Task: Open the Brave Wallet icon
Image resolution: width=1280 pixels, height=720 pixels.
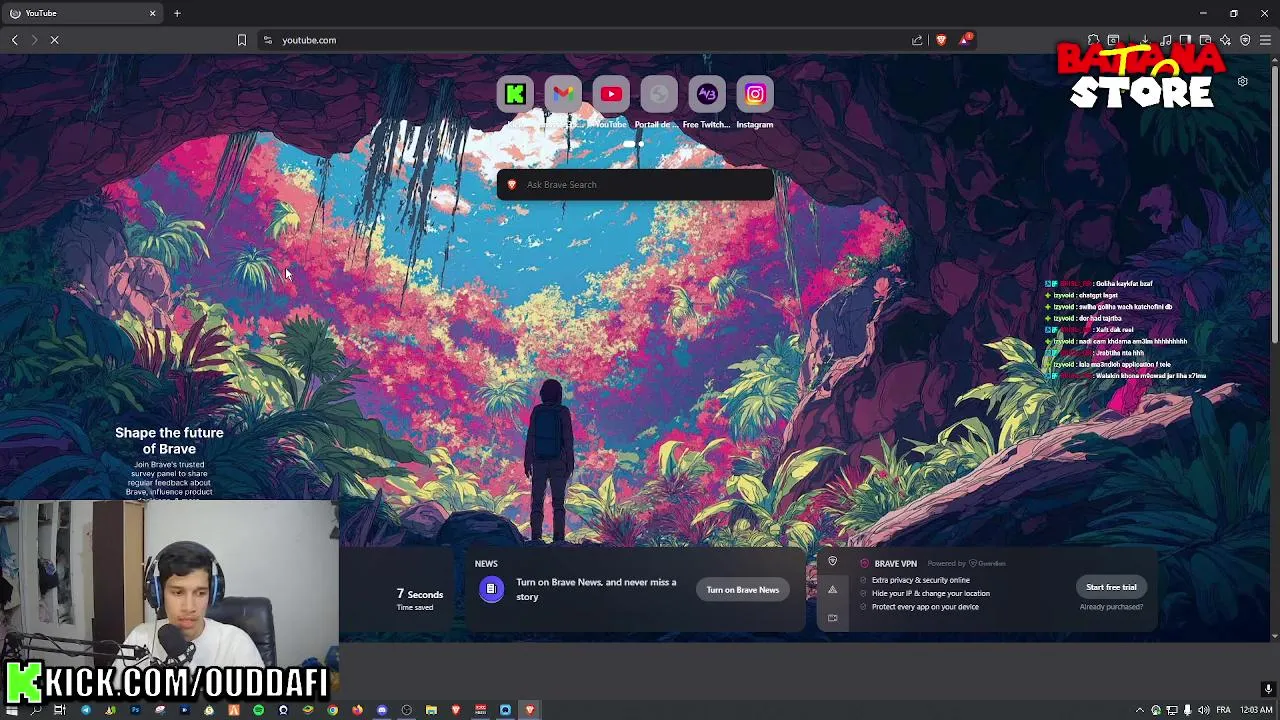Action: click(1205, 40)
